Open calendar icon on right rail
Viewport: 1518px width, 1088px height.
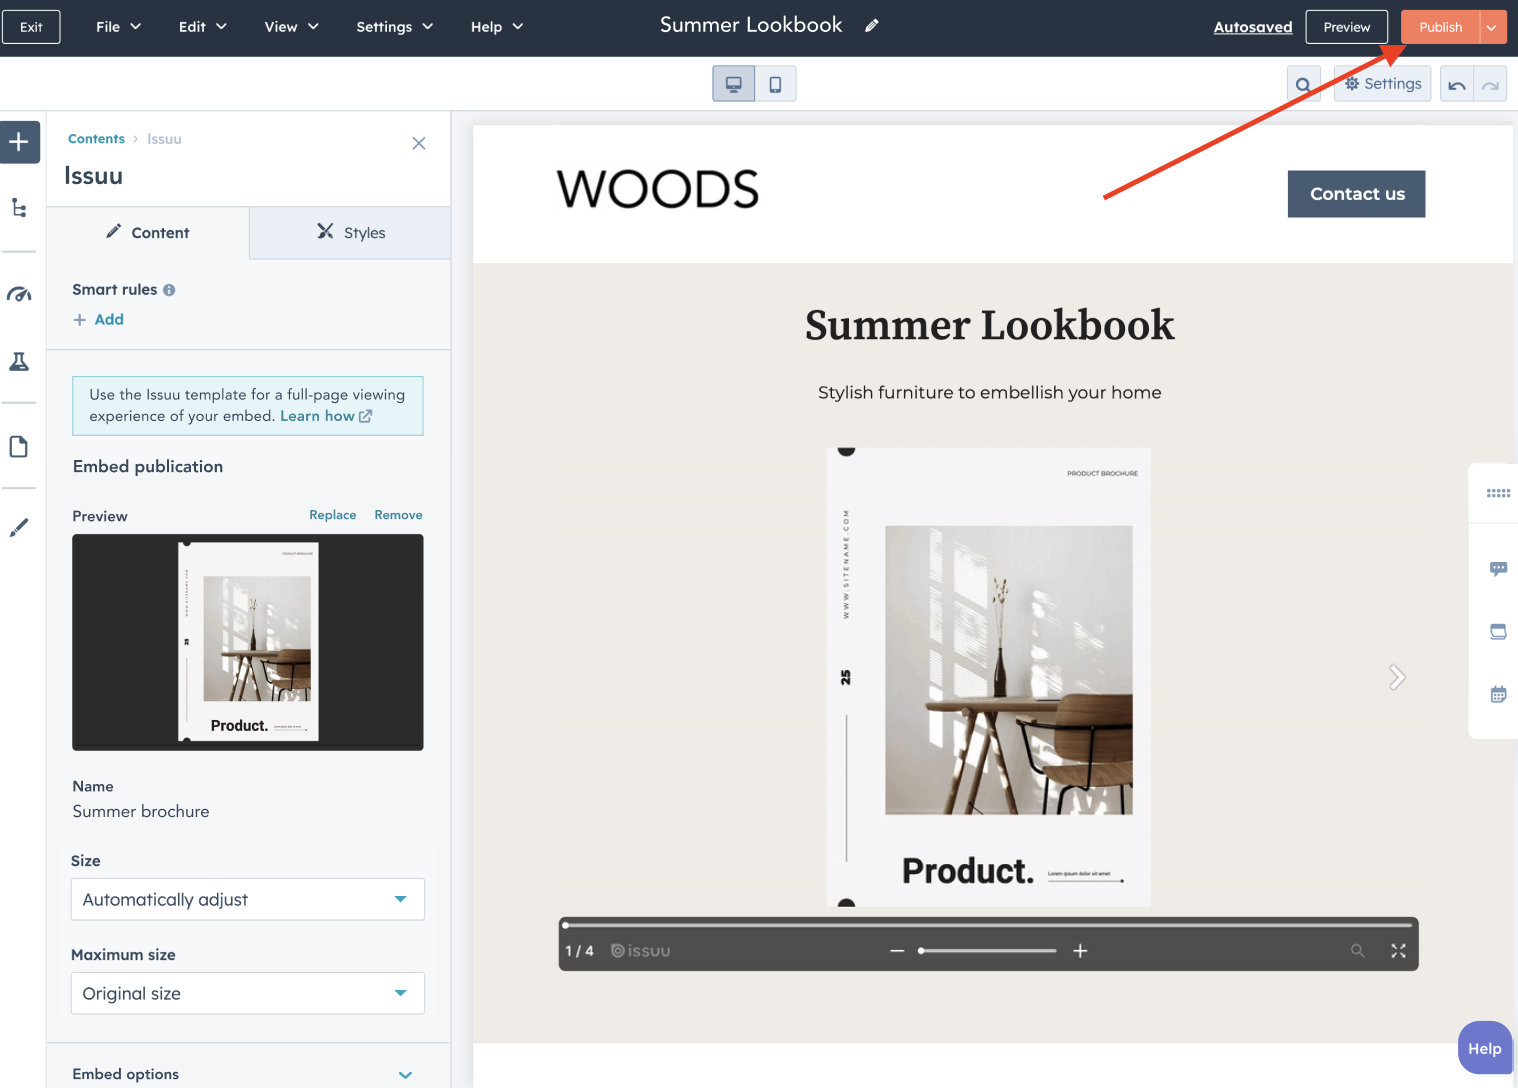1498,694
